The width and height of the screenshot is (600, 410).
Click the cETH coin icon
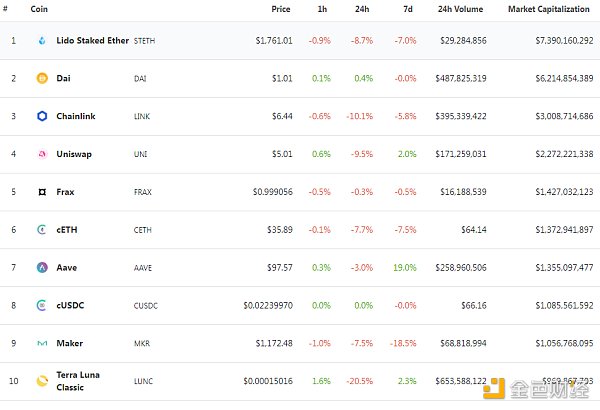42,229
